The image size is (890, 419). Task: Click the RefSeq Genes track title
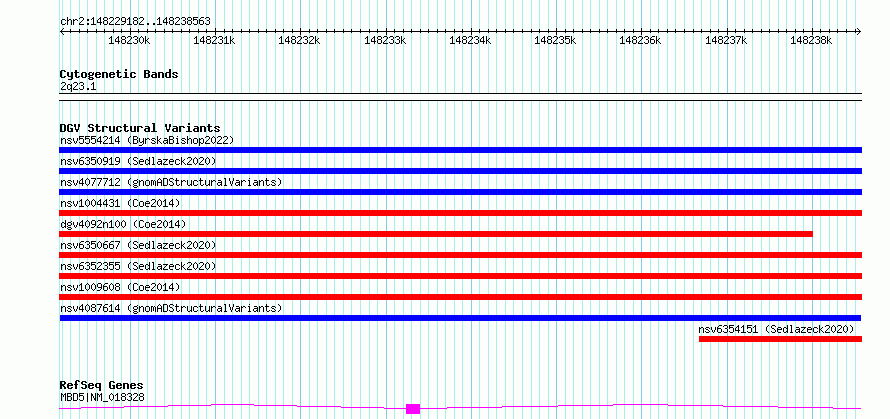point(101,386)
